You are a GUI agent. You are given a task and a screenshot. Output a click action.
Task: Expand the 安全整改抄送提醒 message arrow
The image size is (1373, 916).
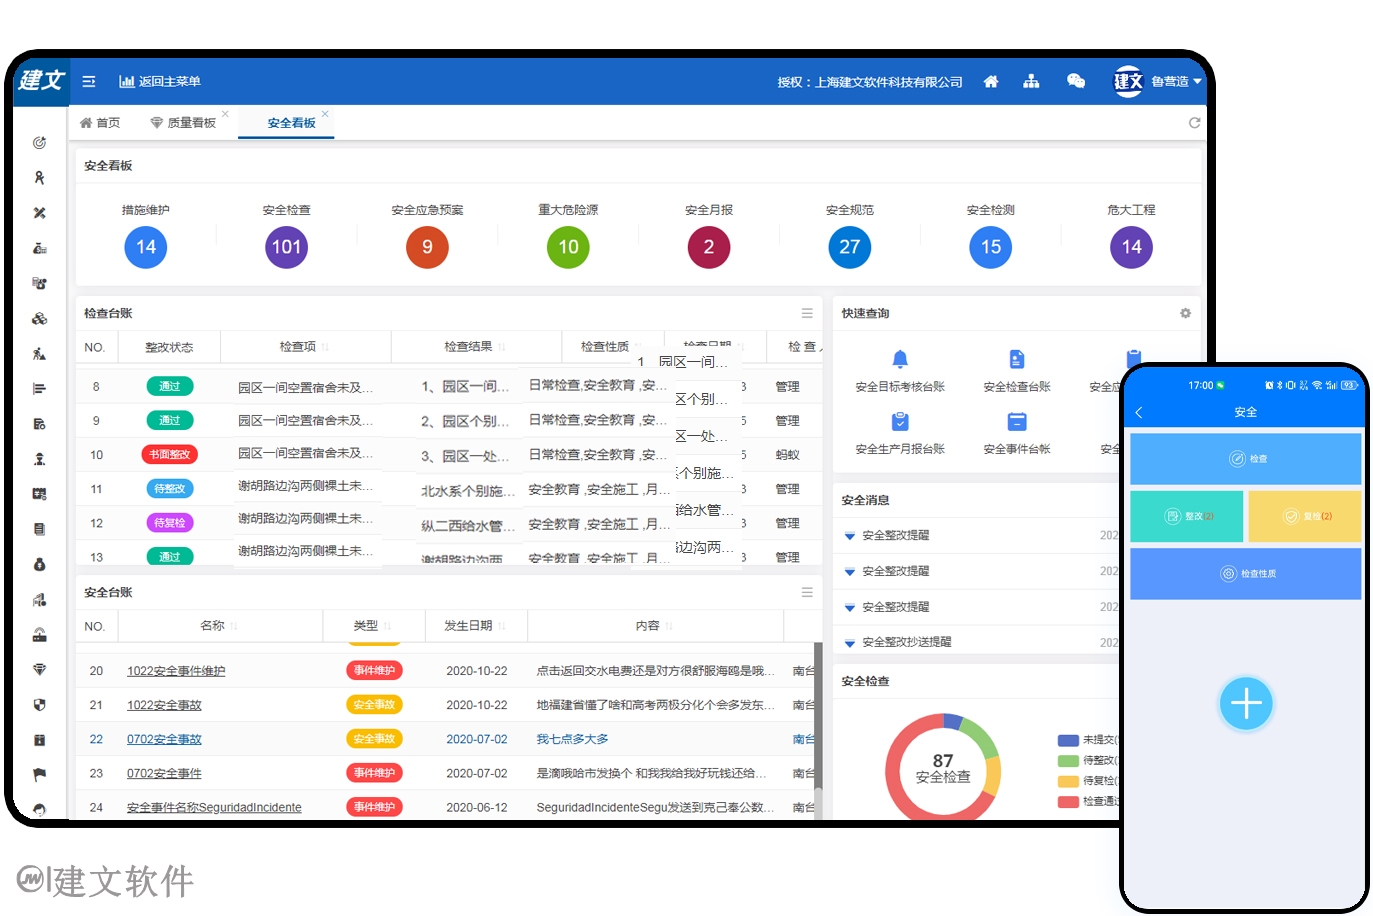850,643
